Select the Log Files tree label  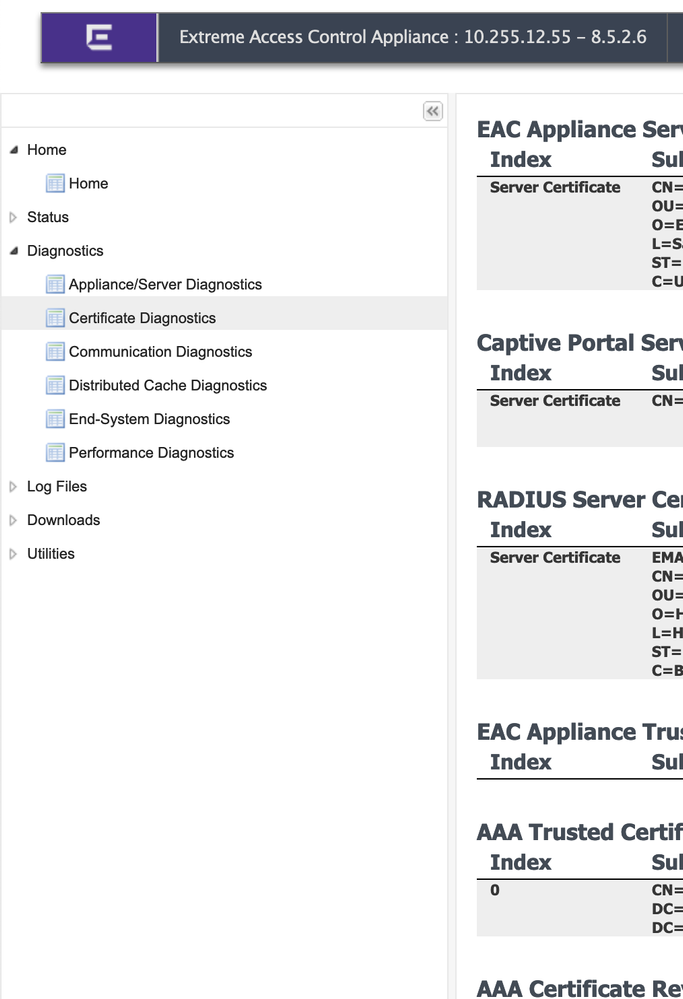[57, 487]
